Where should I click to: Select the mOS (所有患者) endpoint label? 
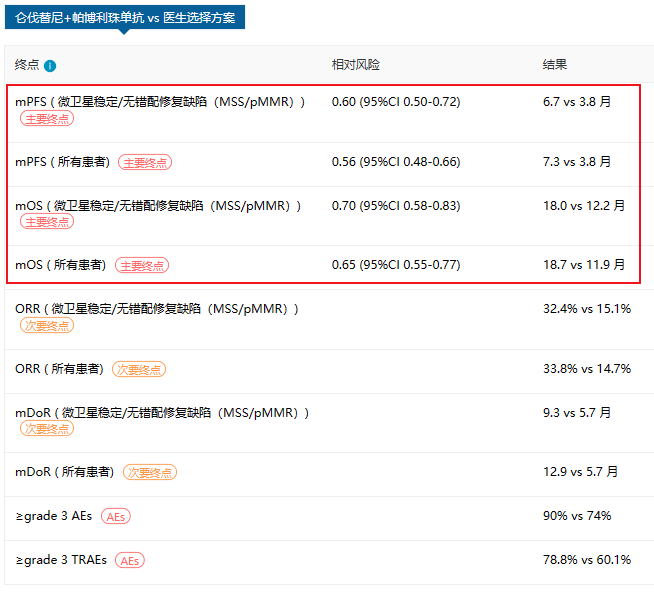point(61,266)
